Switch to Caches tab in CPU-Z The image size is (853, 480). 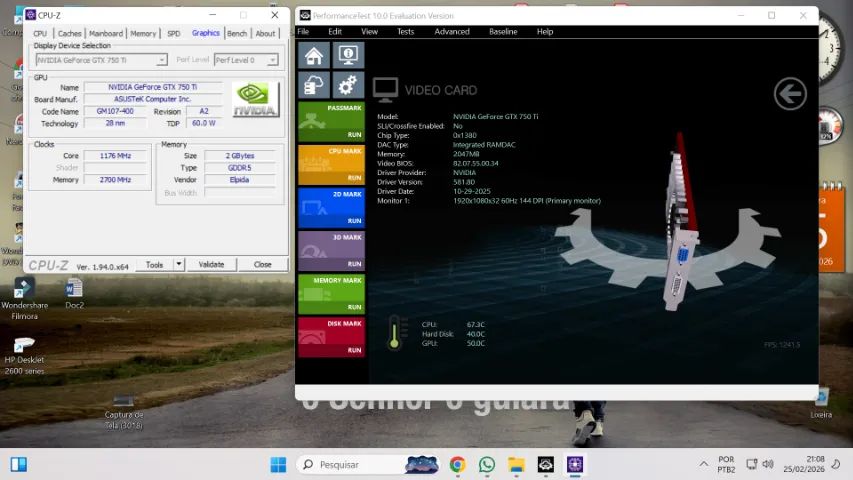tap(70, 34)
